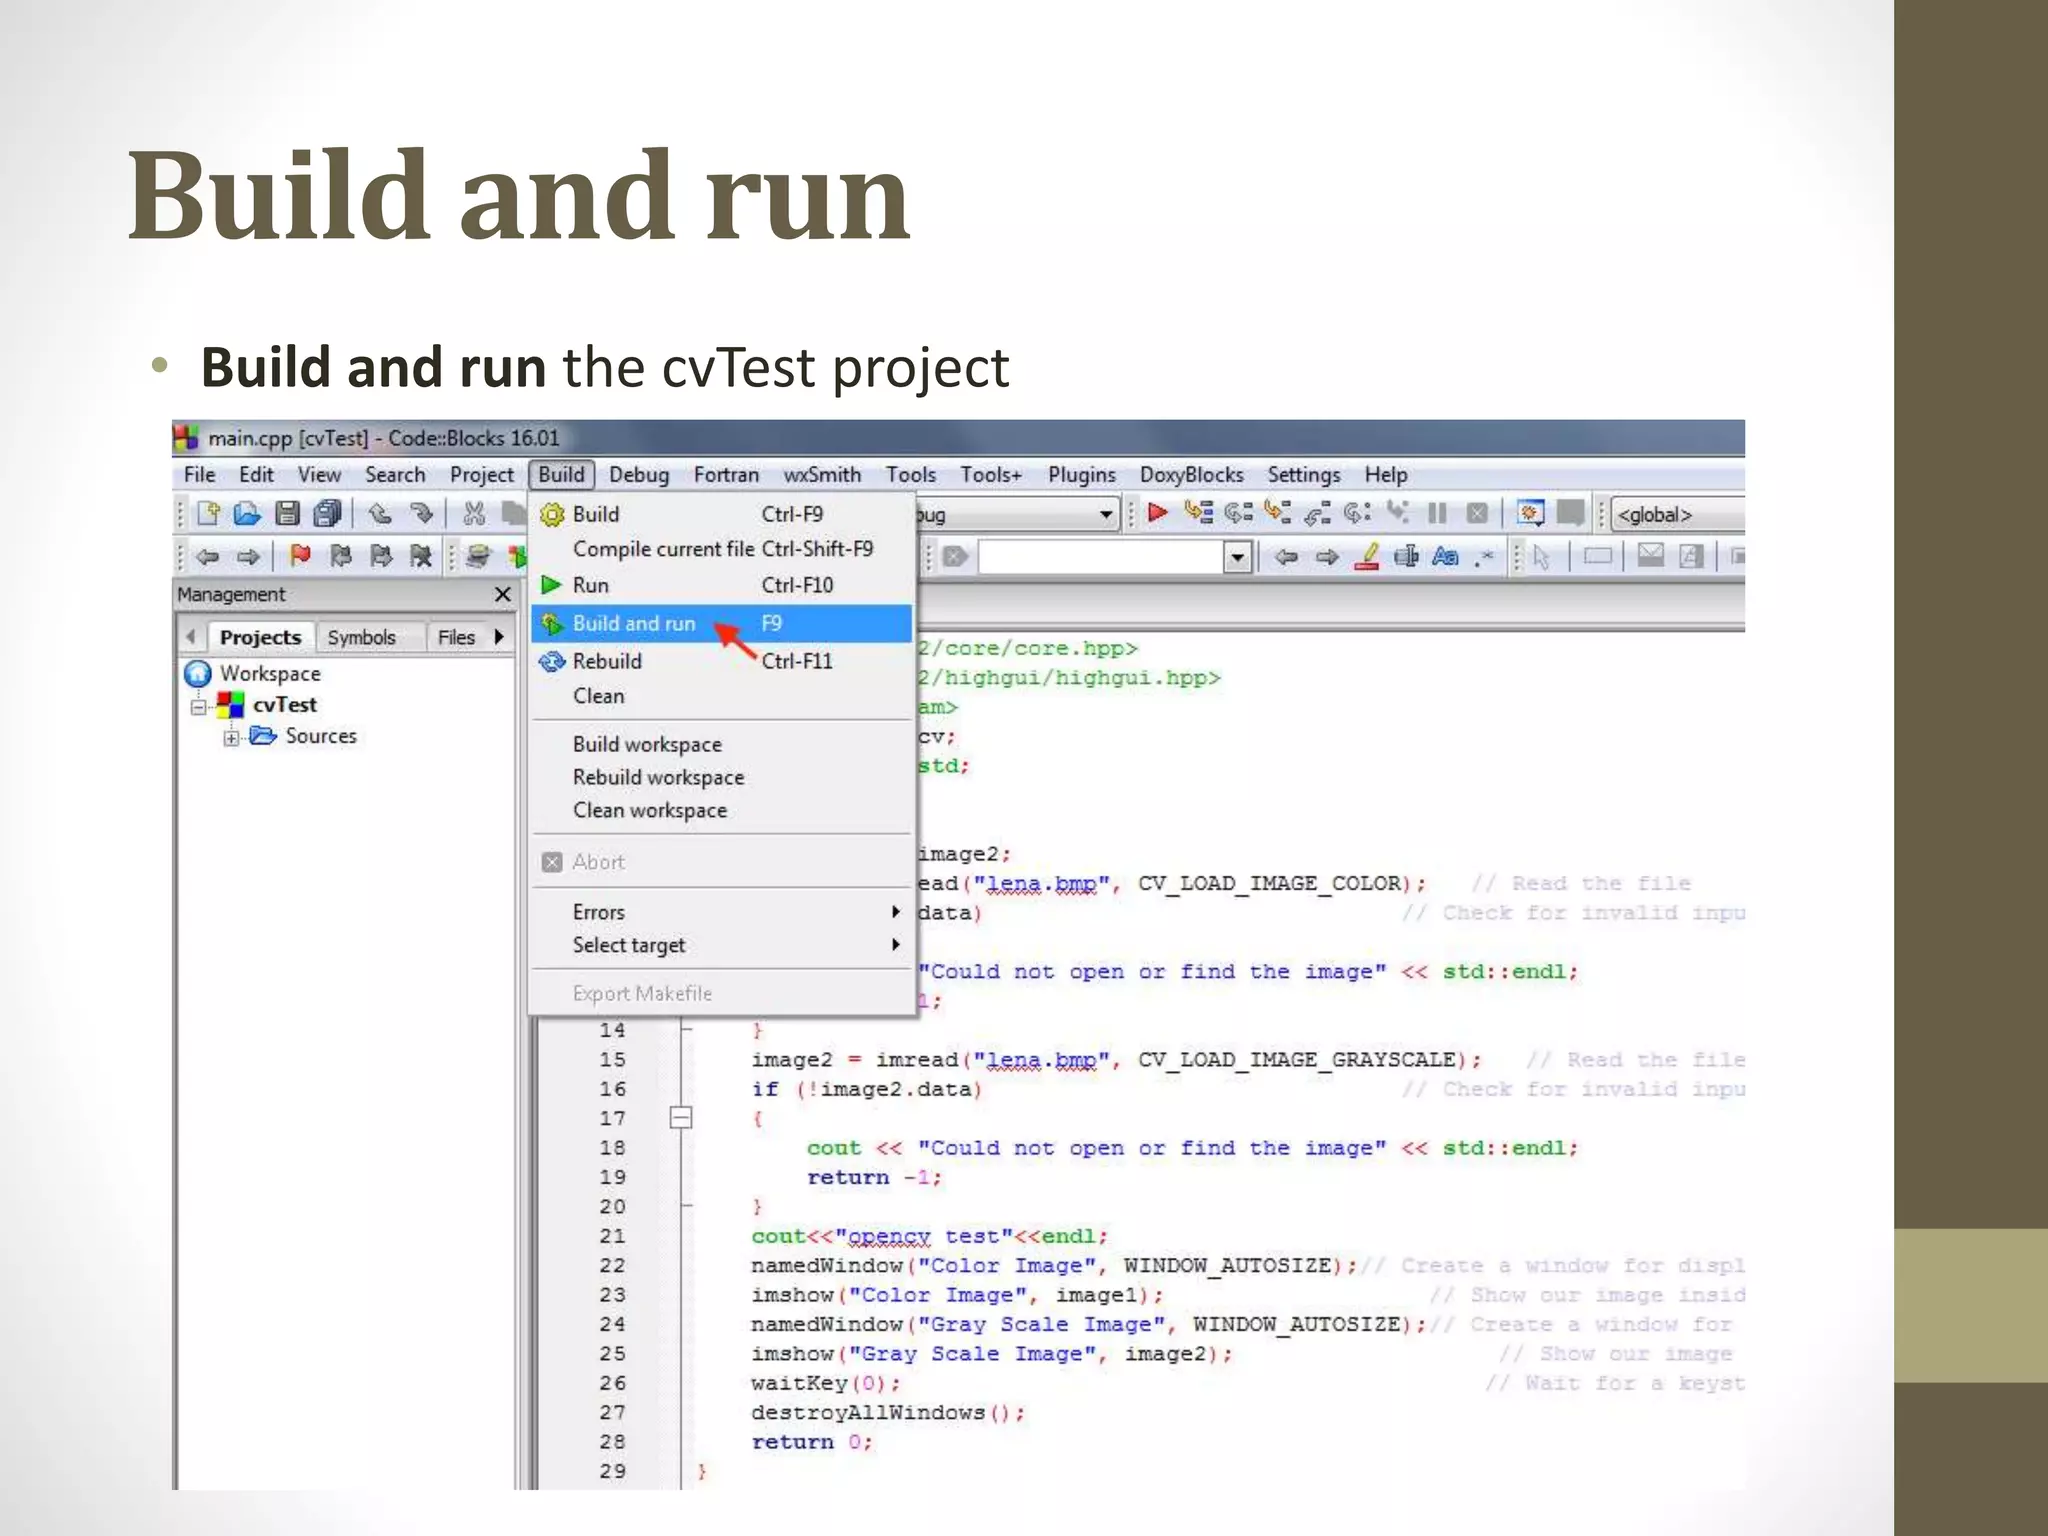Click the Undo toolbar icon
Viewport: 2048px width, 1536px height.
click(380, 514)
